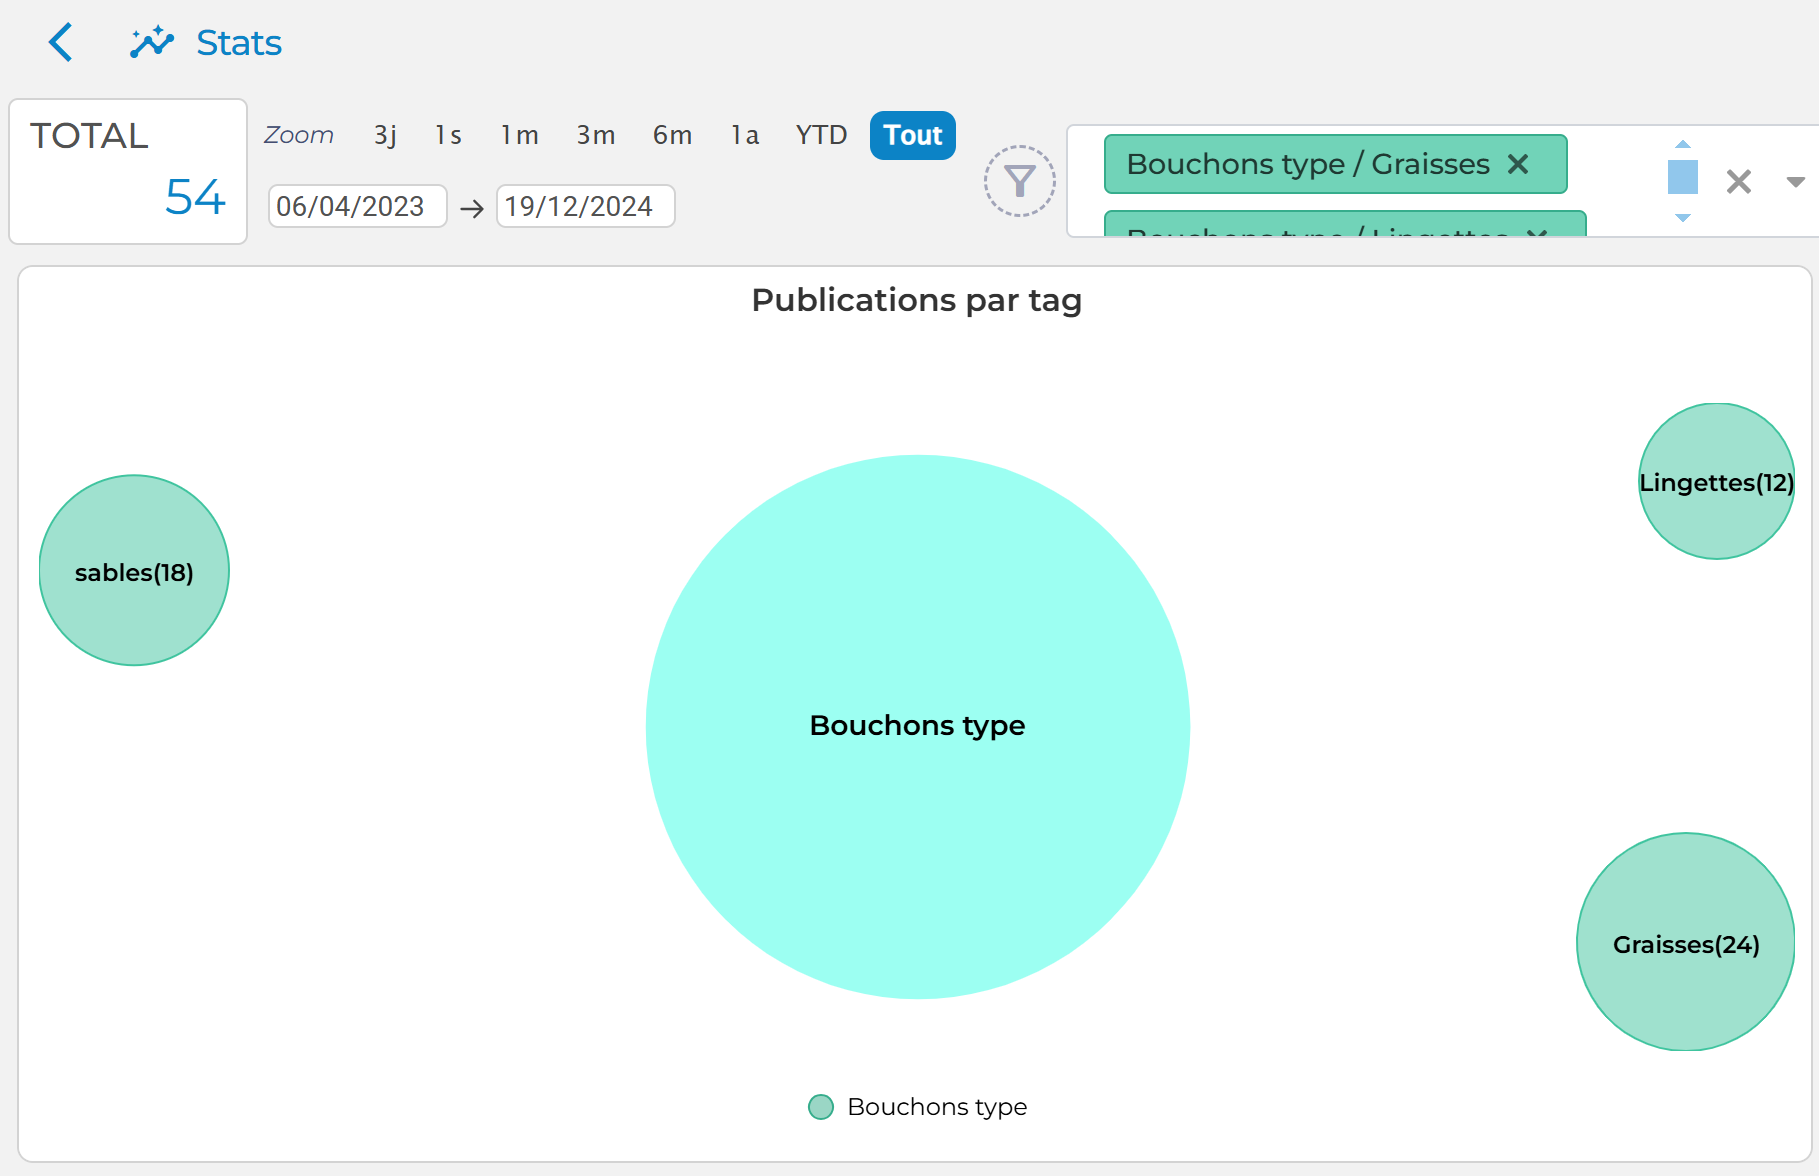Click the back arrow icon
This screenshot has height=1176, width=1819.
[61, 43]
